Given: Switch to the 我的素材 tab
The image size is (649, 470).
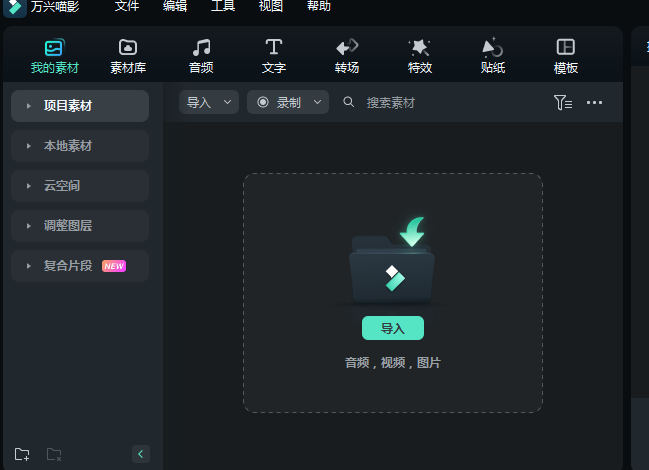Looking at the screenshot, I should coord(55,56).
